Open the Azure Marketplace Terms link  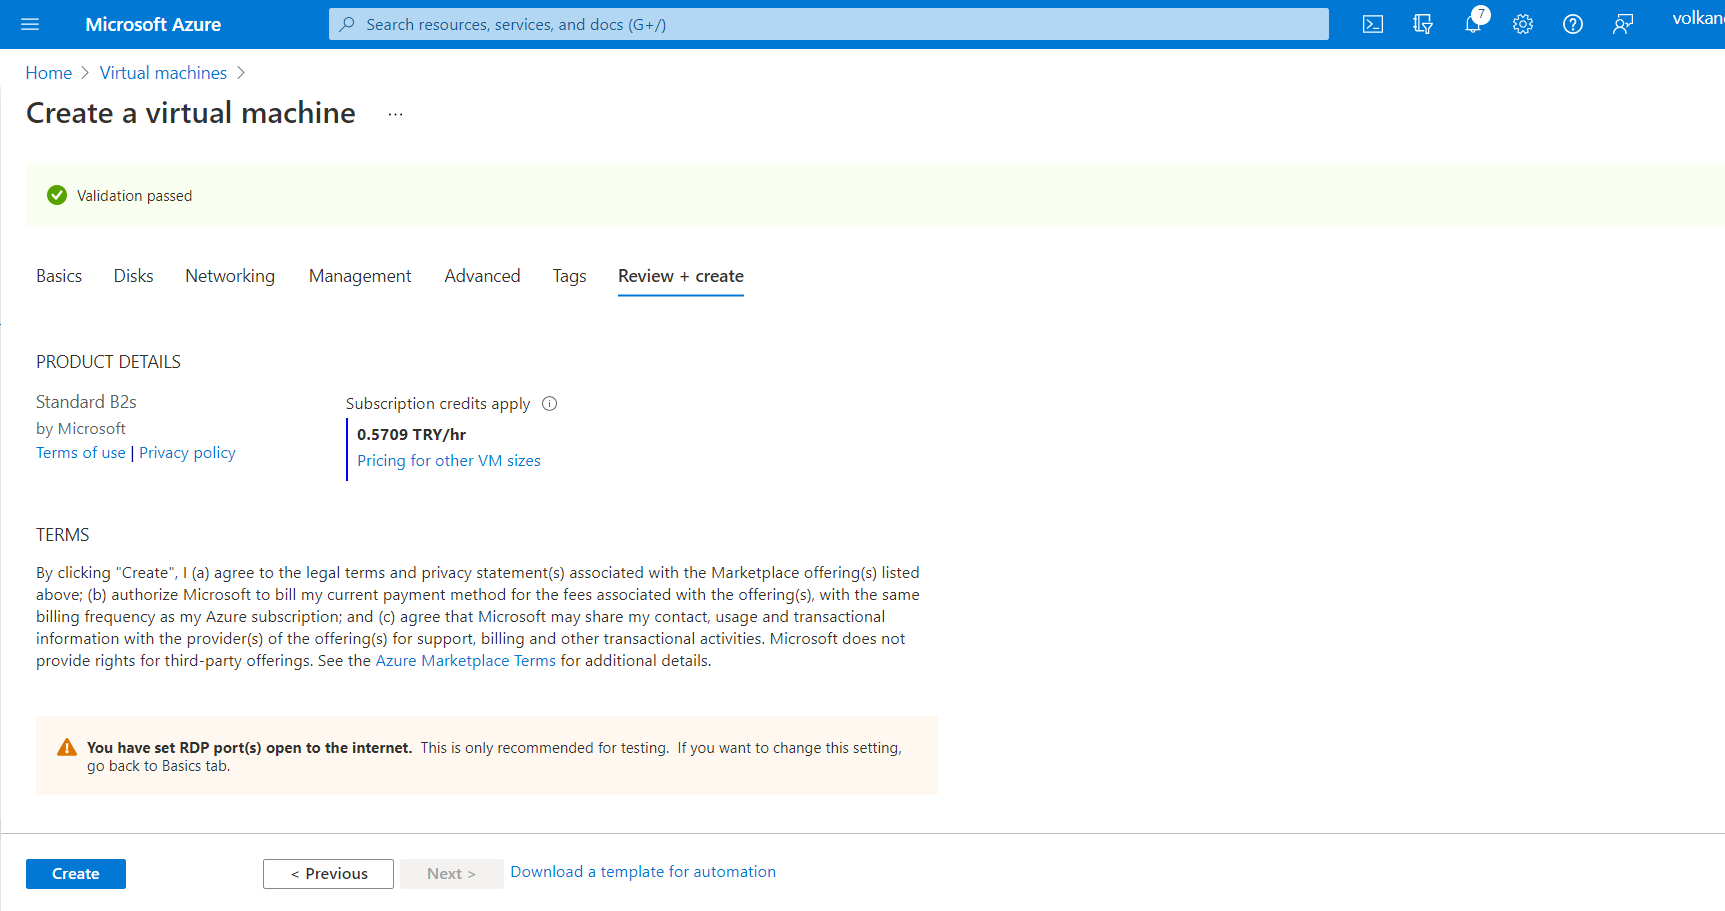465,661
